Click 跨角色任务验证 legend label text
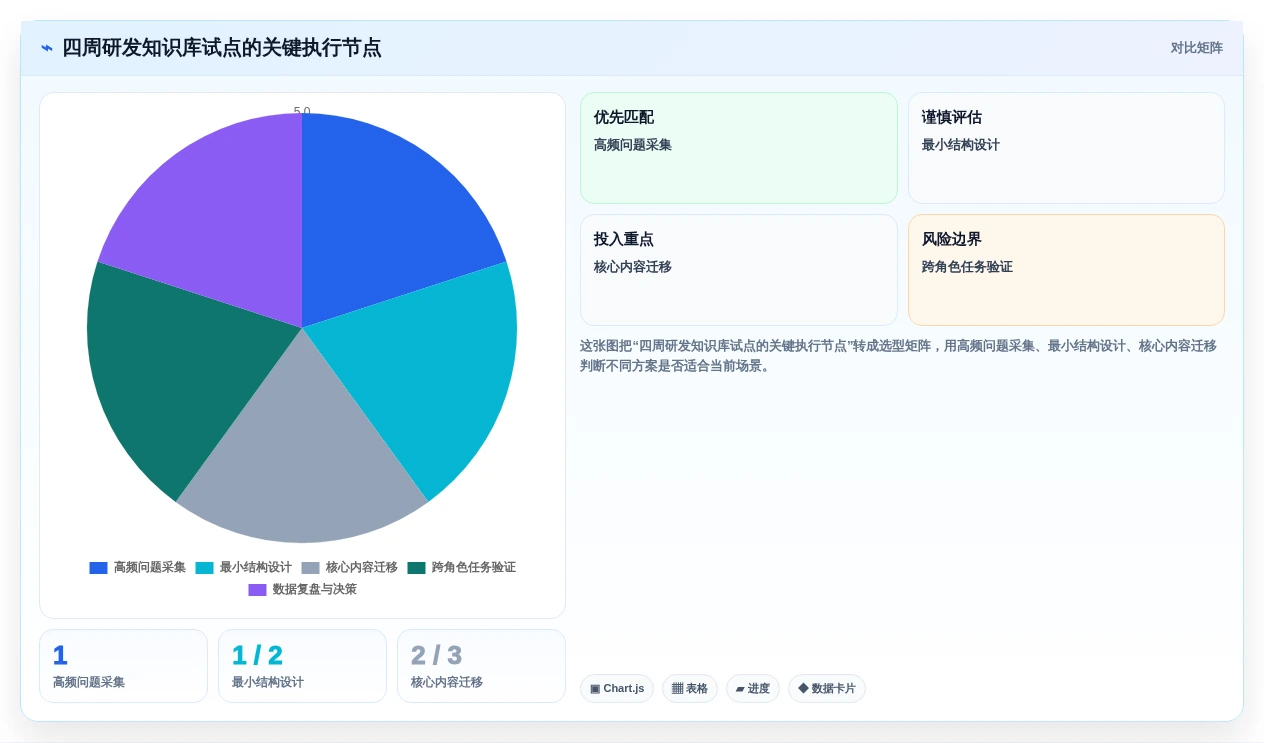Screen dimensions: 1264x743 click(474, 568)
